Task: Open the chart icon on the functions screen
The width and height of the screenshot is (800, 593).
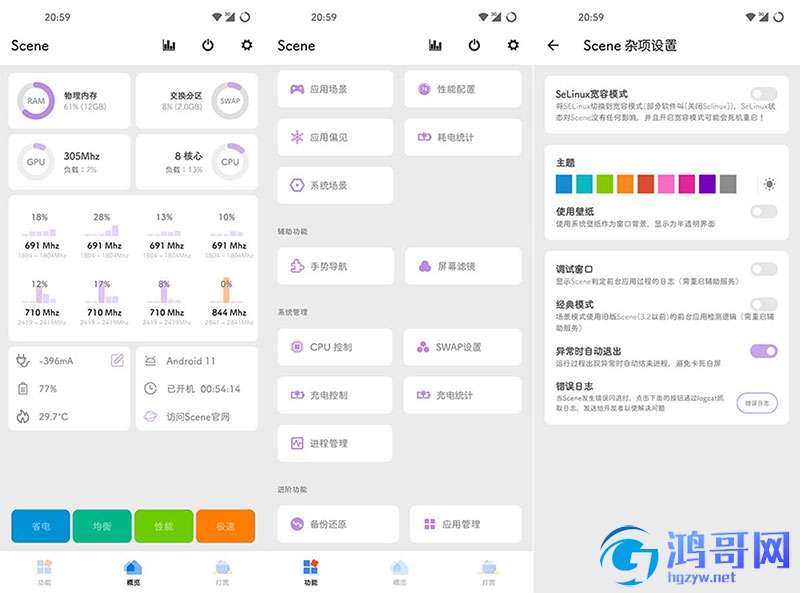Action: click(435, 45)
